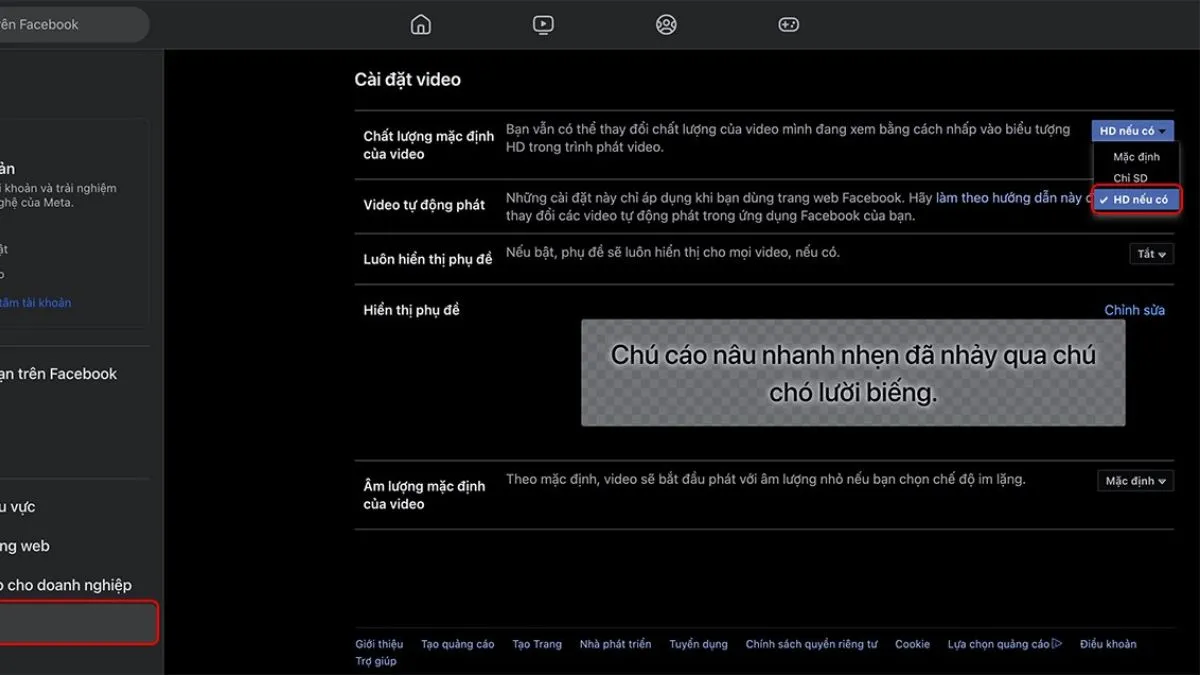The image size is (1200, 675).
Task: Open the "Tắt" subtitles dropdown
Action: [x=1151, y=253]
